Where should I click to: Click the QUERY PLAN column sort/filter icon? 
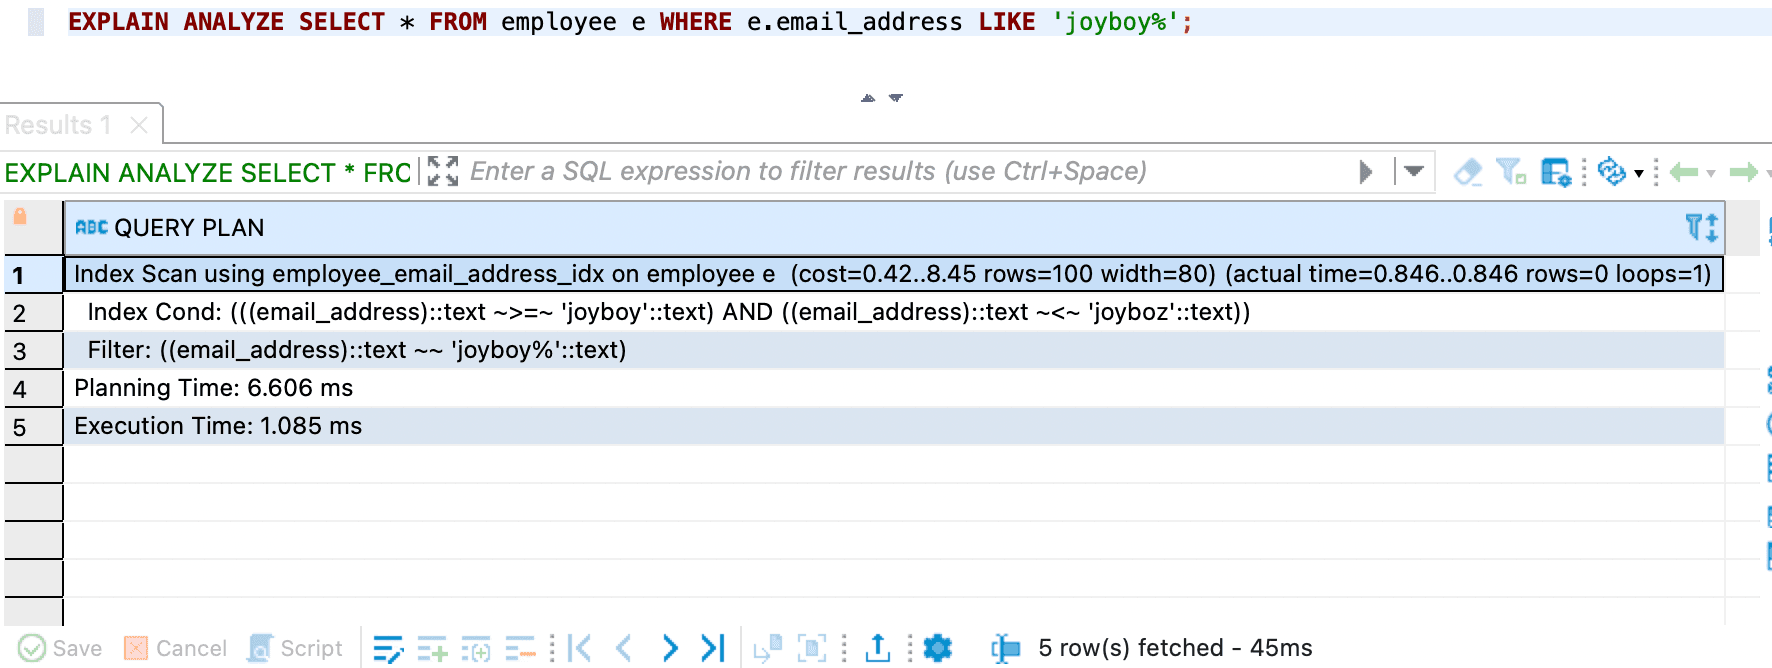1701,228
